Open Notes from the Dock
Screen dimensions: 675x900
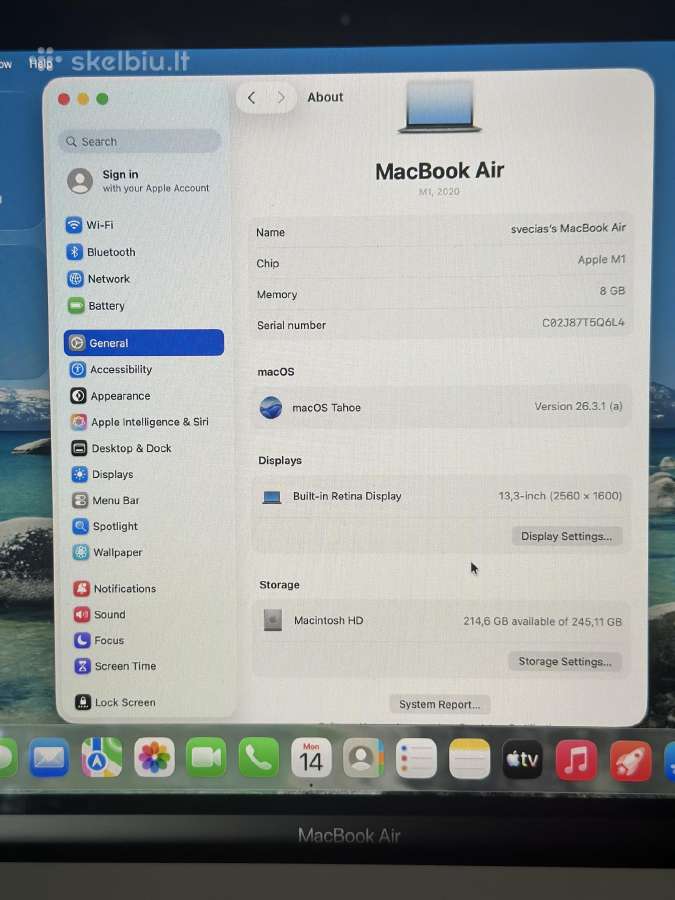tap(470, 758)
